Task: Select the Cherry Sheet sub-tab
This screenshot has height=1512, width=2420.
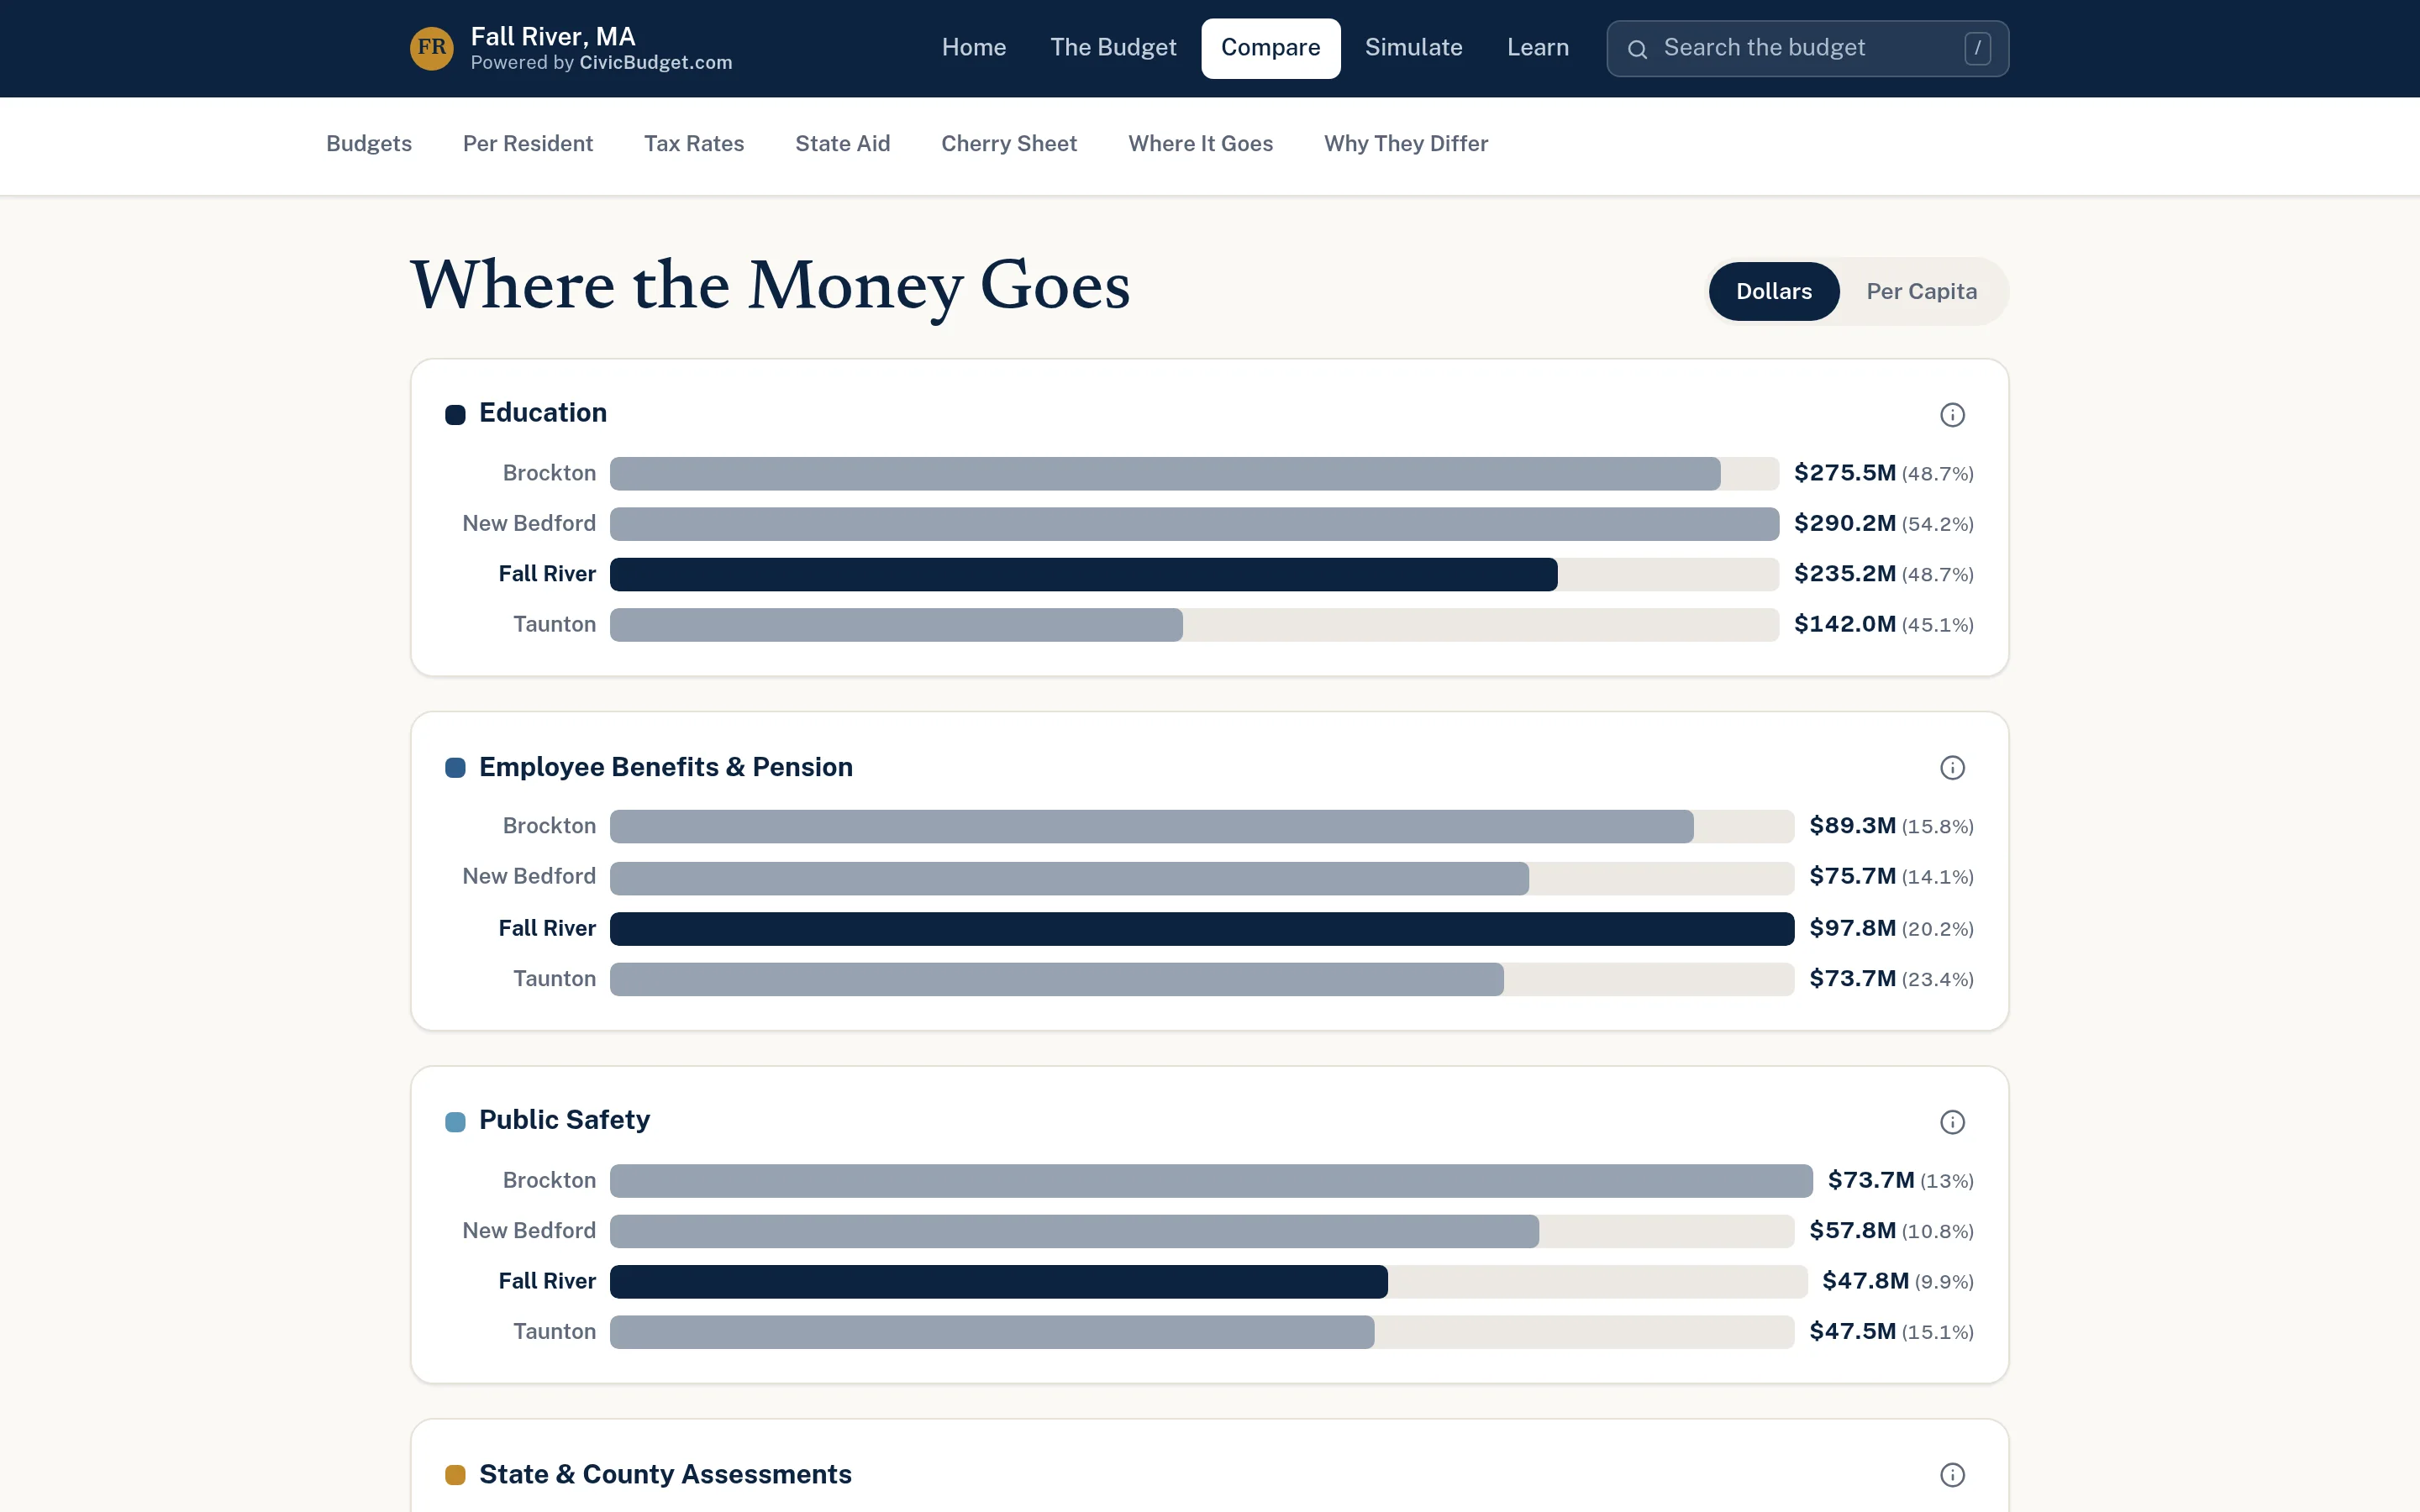Action: pyautogui.click(x=1009, y=144)
